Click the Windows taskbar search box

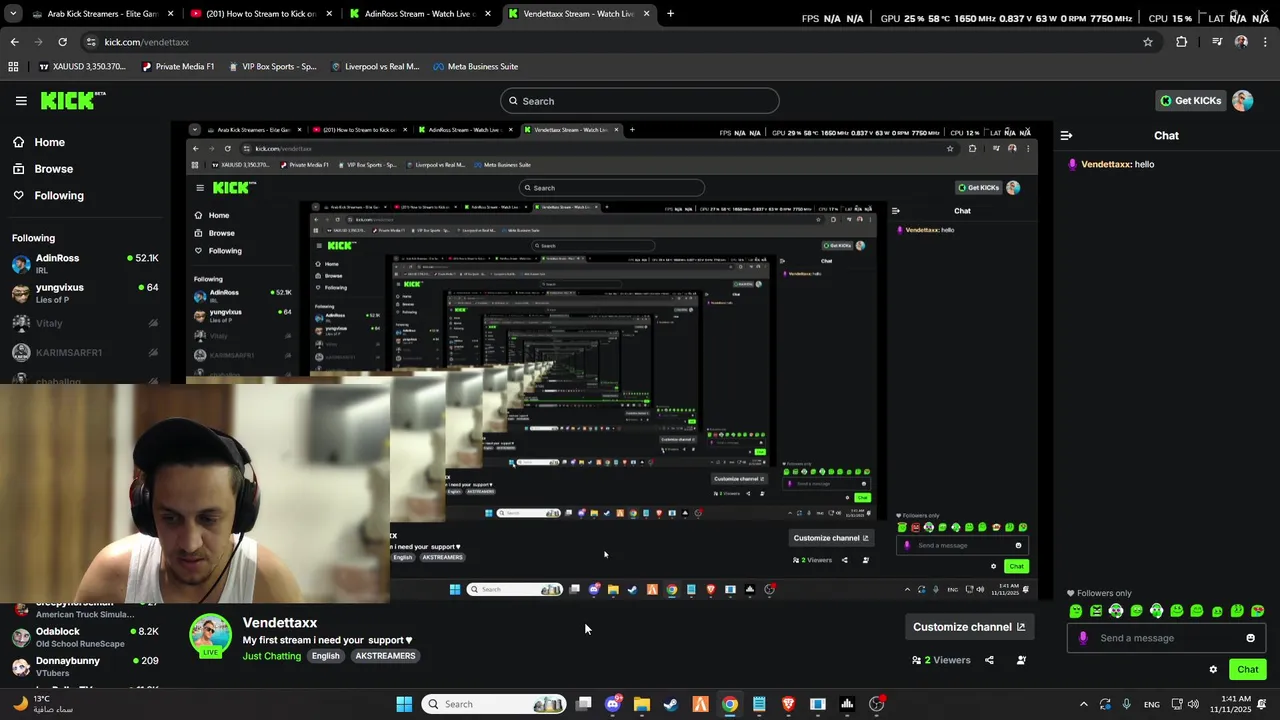pyautogui.click(x=493, y=704)
